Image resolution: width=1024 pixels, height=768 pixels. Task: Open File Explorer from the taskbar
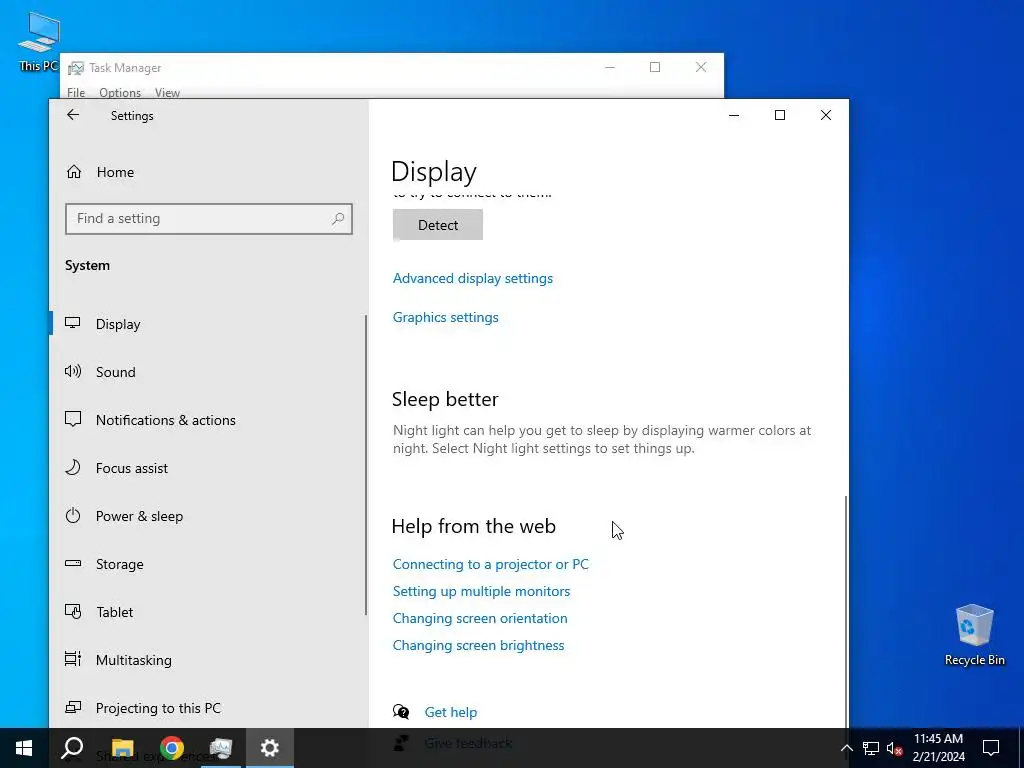(x=122, y=748)
